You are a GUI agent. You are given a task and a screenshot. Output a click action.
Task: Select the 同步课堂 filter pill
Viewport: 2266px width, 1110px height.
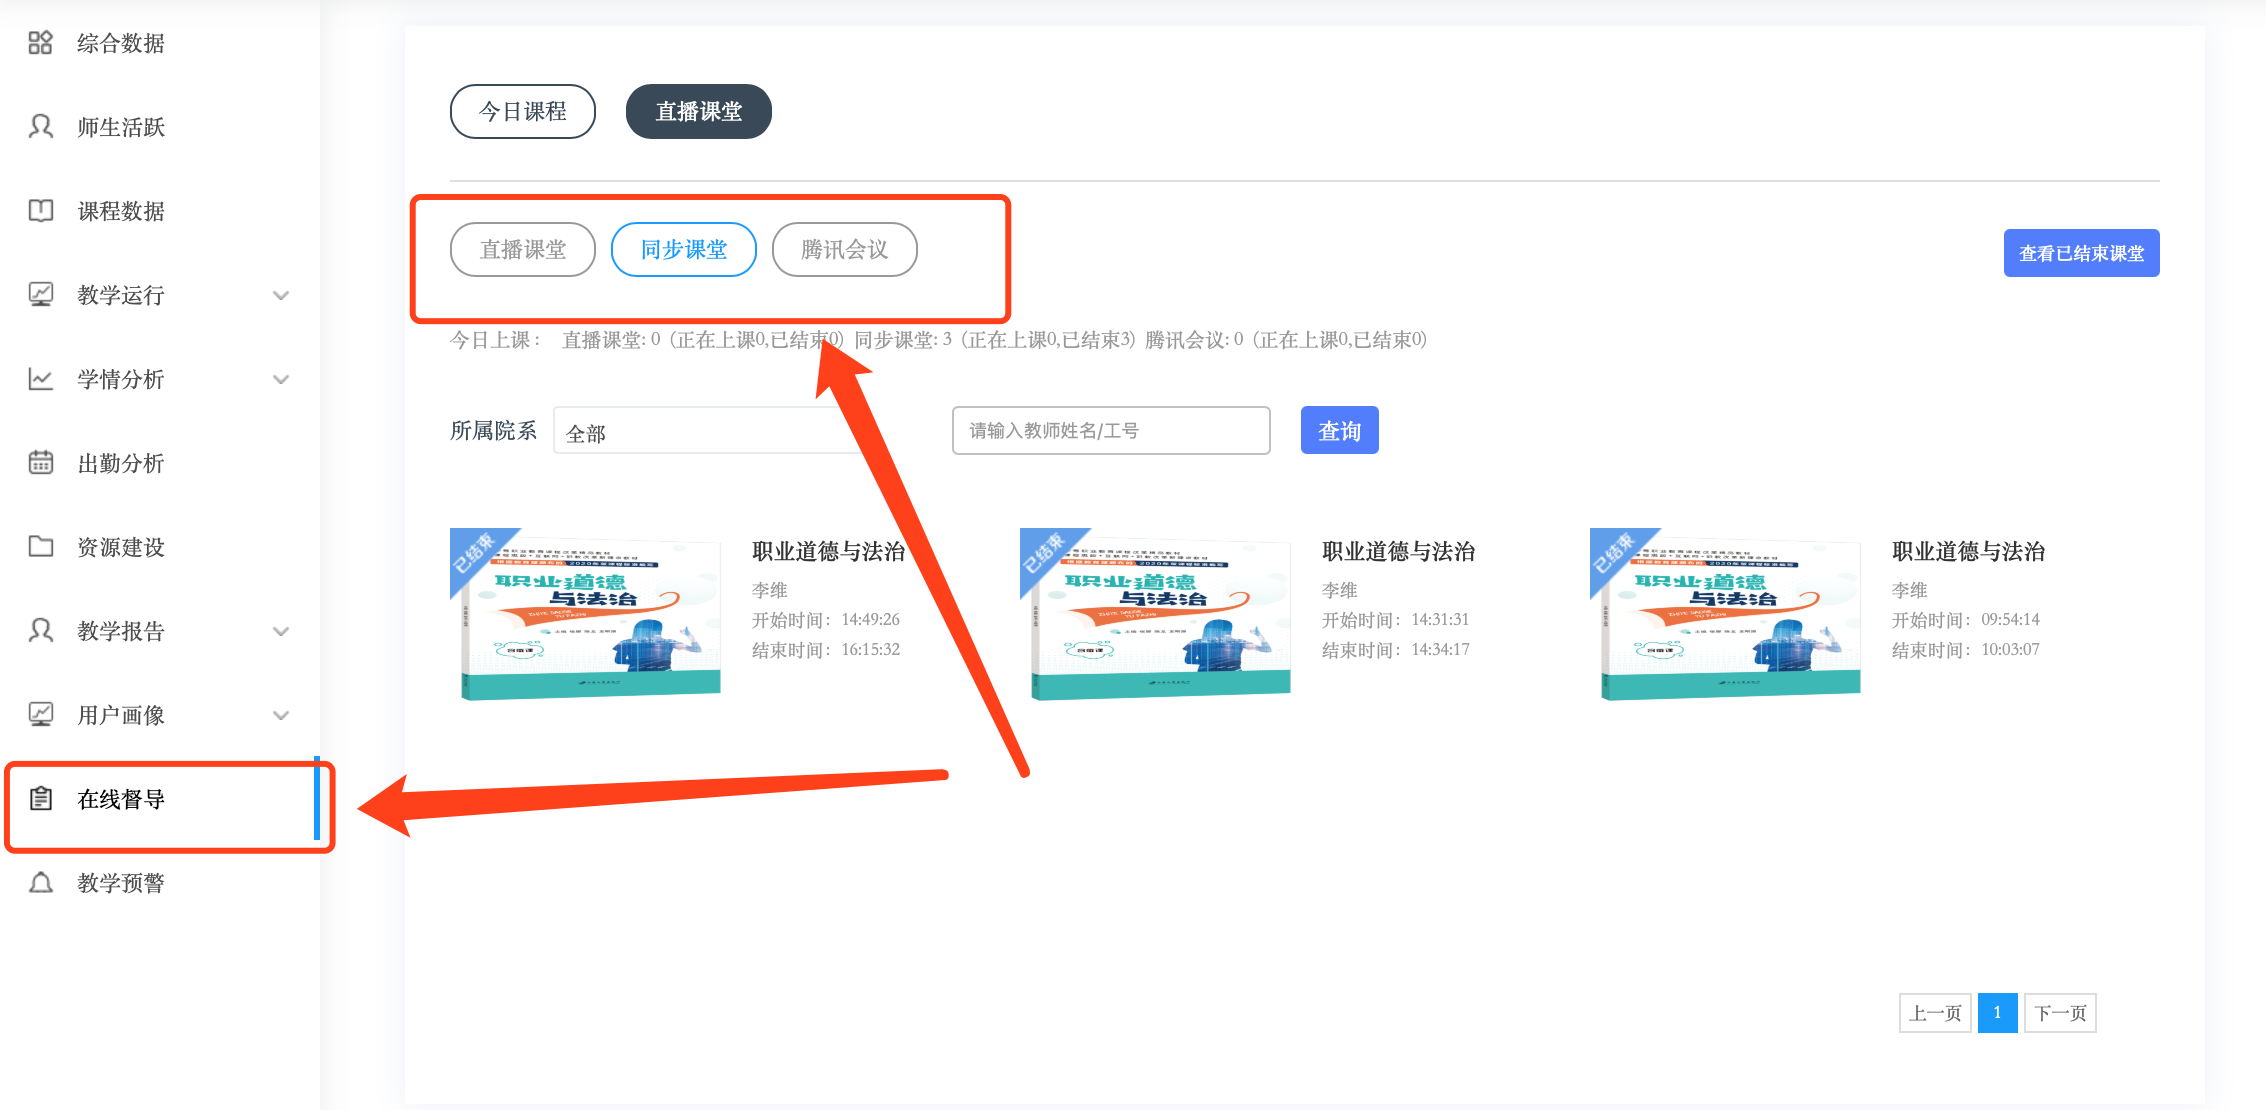coord(683,250)
